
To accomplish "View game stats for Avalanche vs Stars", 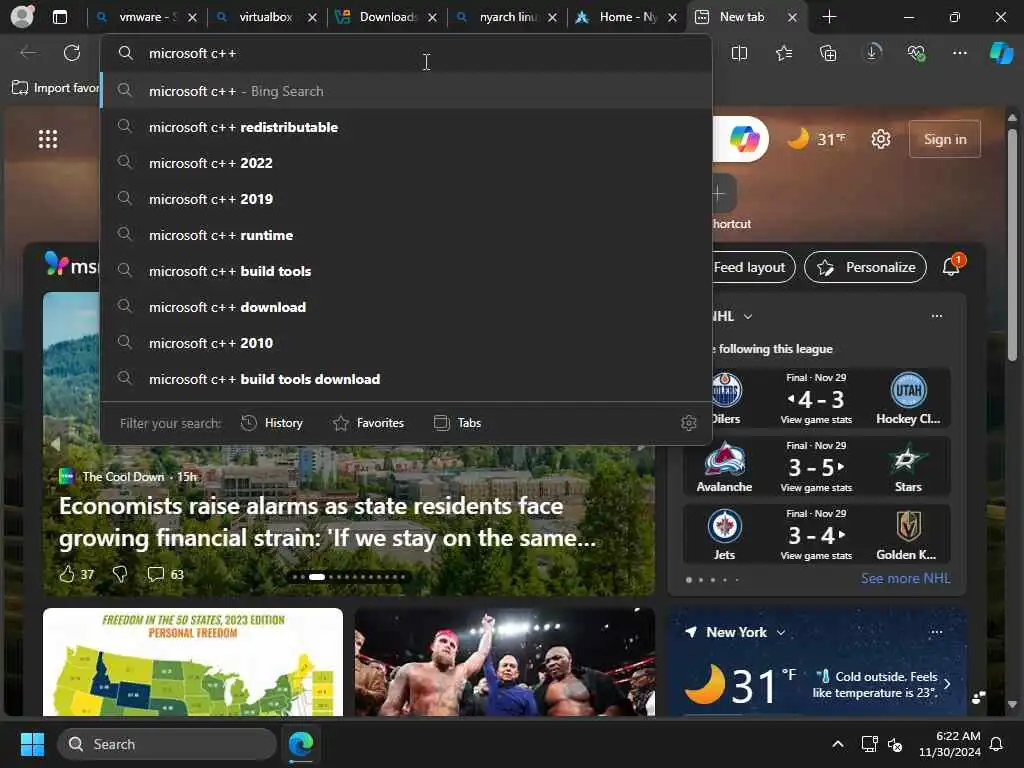I will coord(816,487).
